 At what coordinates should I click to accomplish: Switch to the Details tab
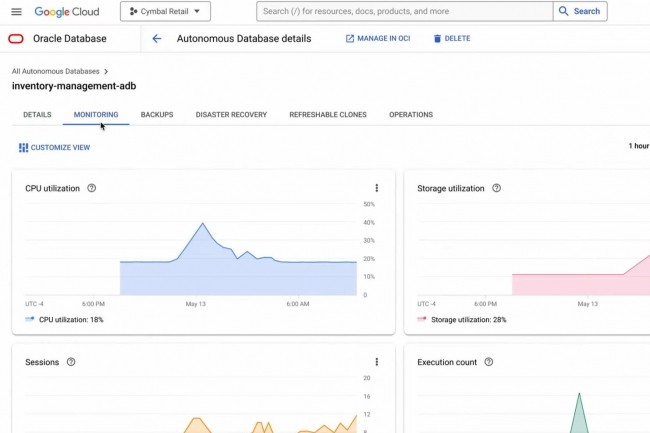pyautogui.click(x=37, y=115)
